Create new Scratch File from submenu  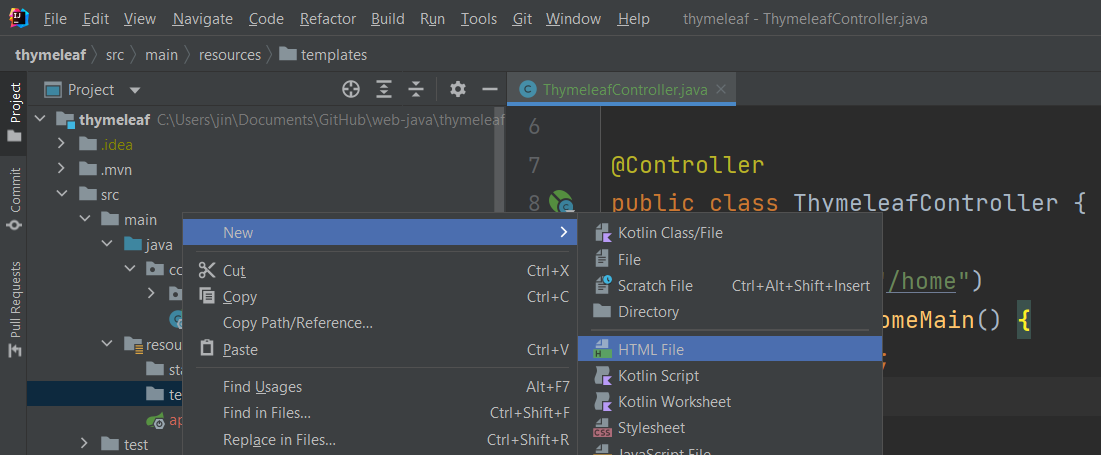[x=730, y=286]
